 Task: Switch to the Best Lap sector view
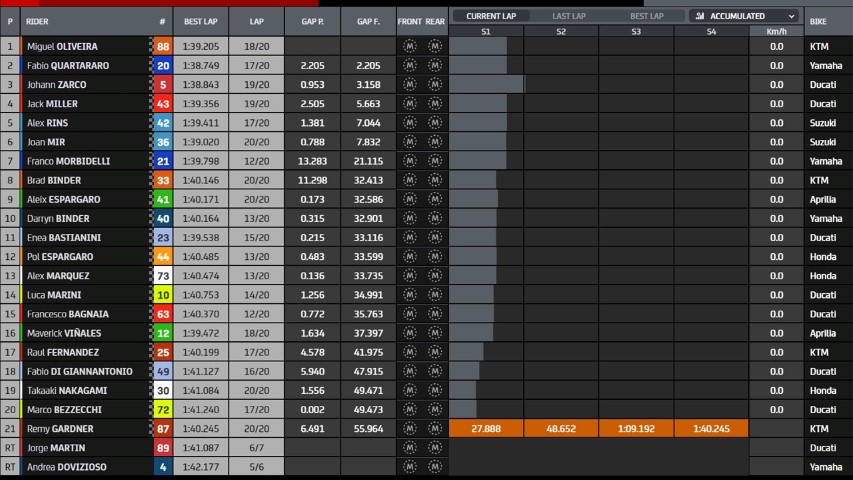[646, 16]
